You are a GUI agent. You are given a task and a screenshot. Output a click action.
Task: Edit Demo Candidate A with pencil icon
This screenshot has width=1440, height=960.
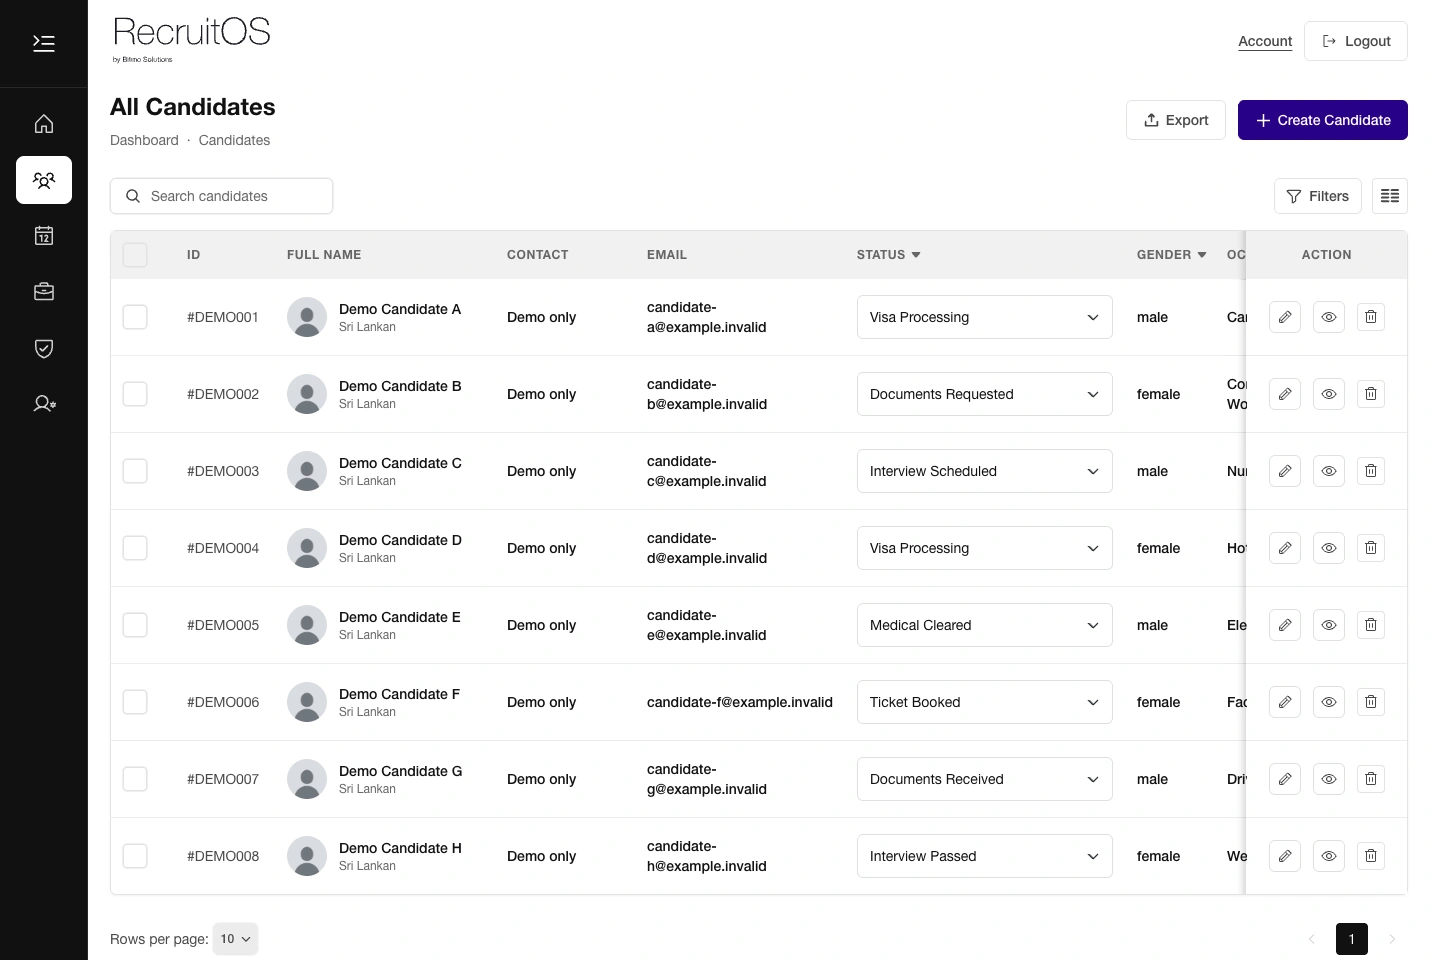pyautogui.click(x=1285, y=317)
